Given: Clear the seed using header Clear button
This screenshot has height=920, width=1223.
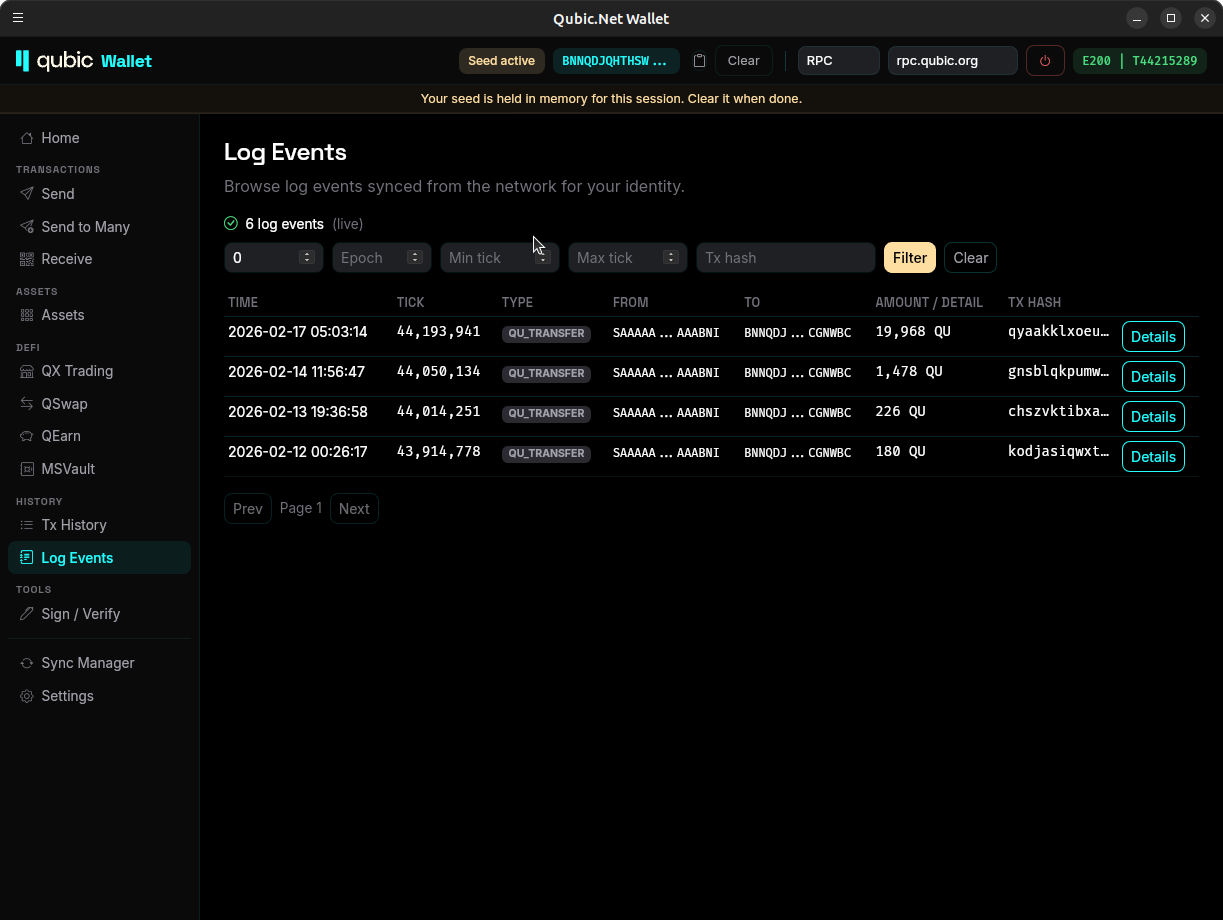Looking at the screenshot, I should (x=743, y=61).
